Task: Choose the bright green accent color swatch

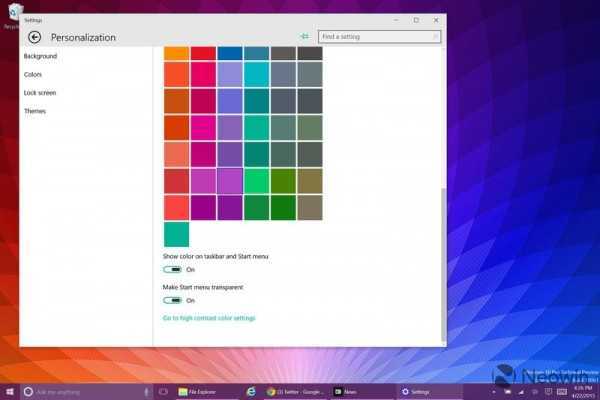Action: pos(256,181)
